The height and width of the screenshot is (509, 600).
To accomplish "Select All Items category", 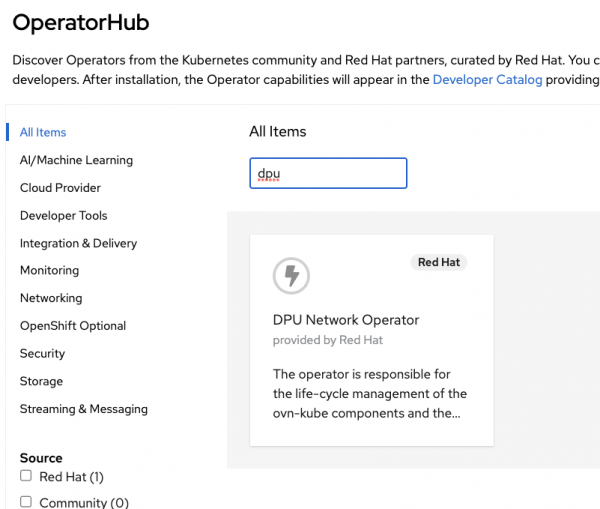I will (x=43, y=132).
